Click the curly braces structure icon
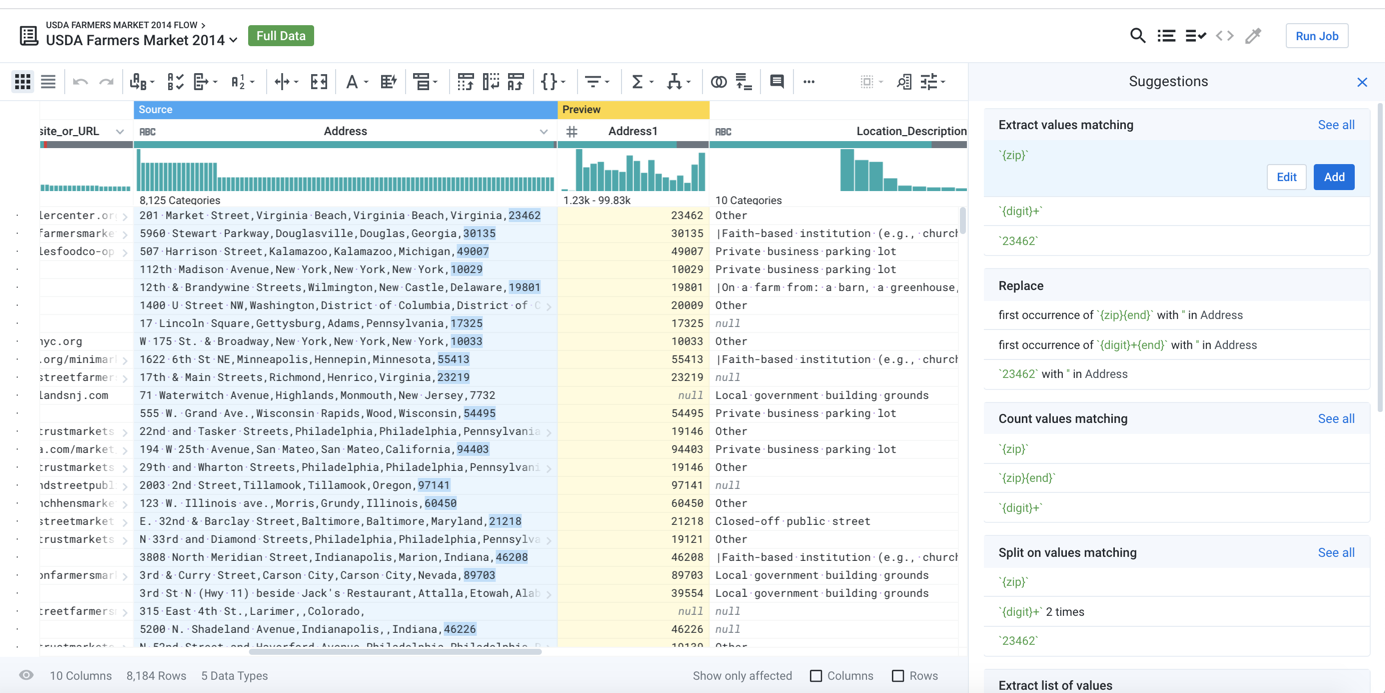 pyautogui.click(x=549, y=82)
